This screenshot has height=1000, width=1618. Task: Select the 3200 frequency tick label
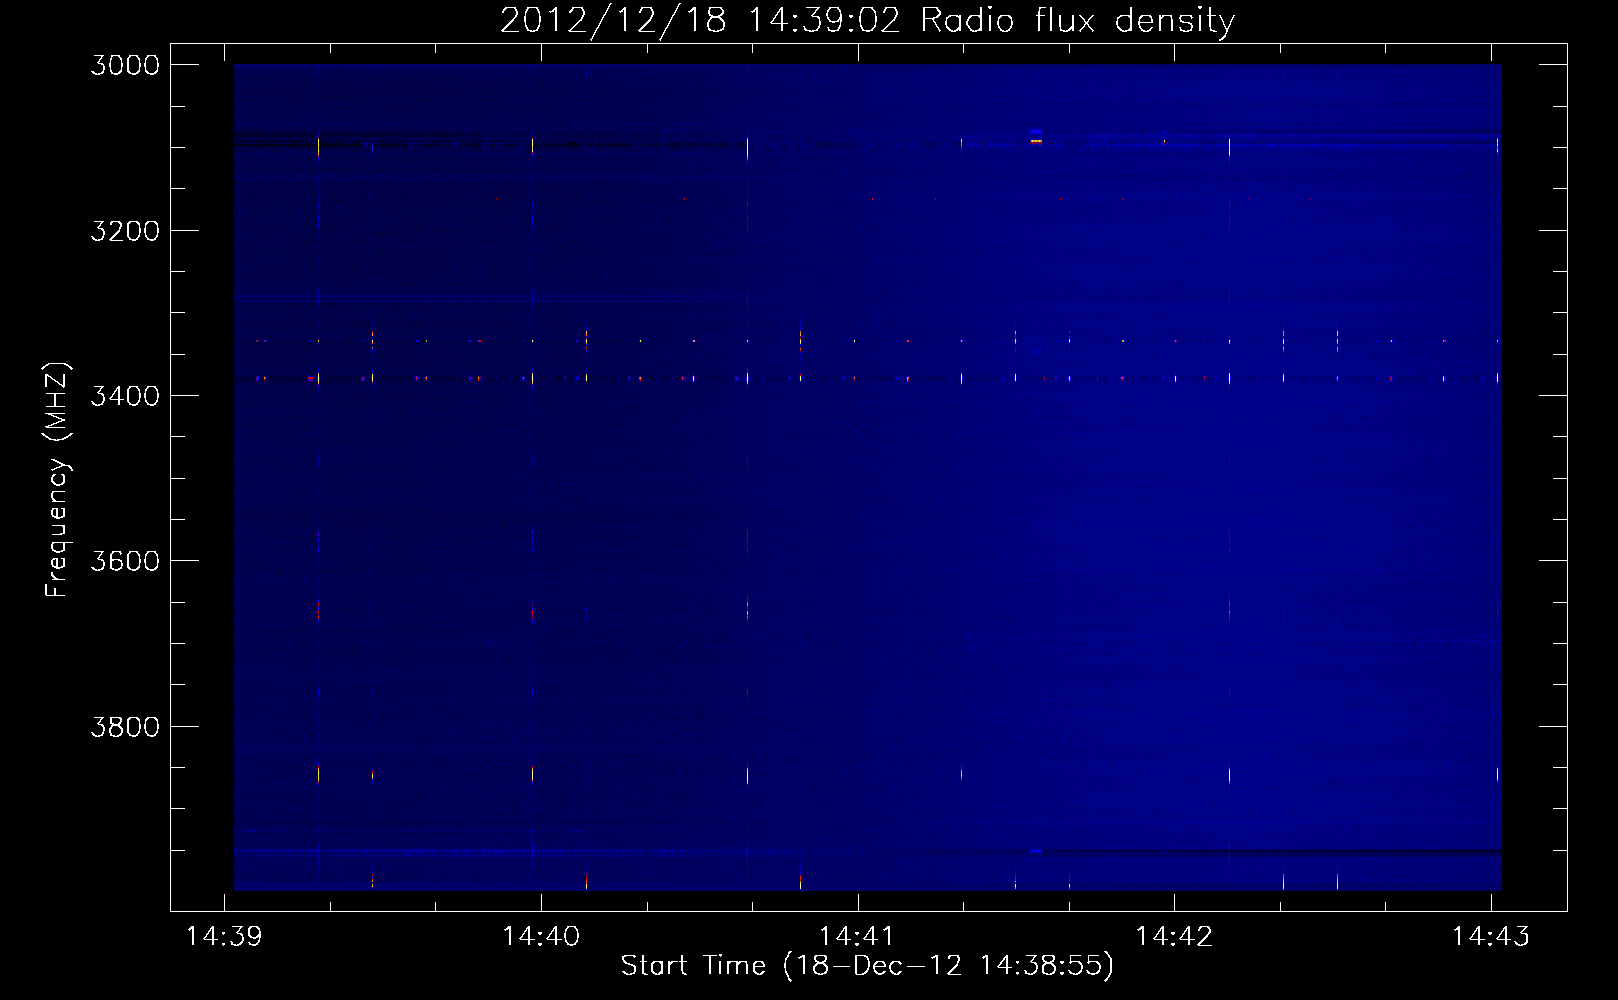(x=125, y=231)
